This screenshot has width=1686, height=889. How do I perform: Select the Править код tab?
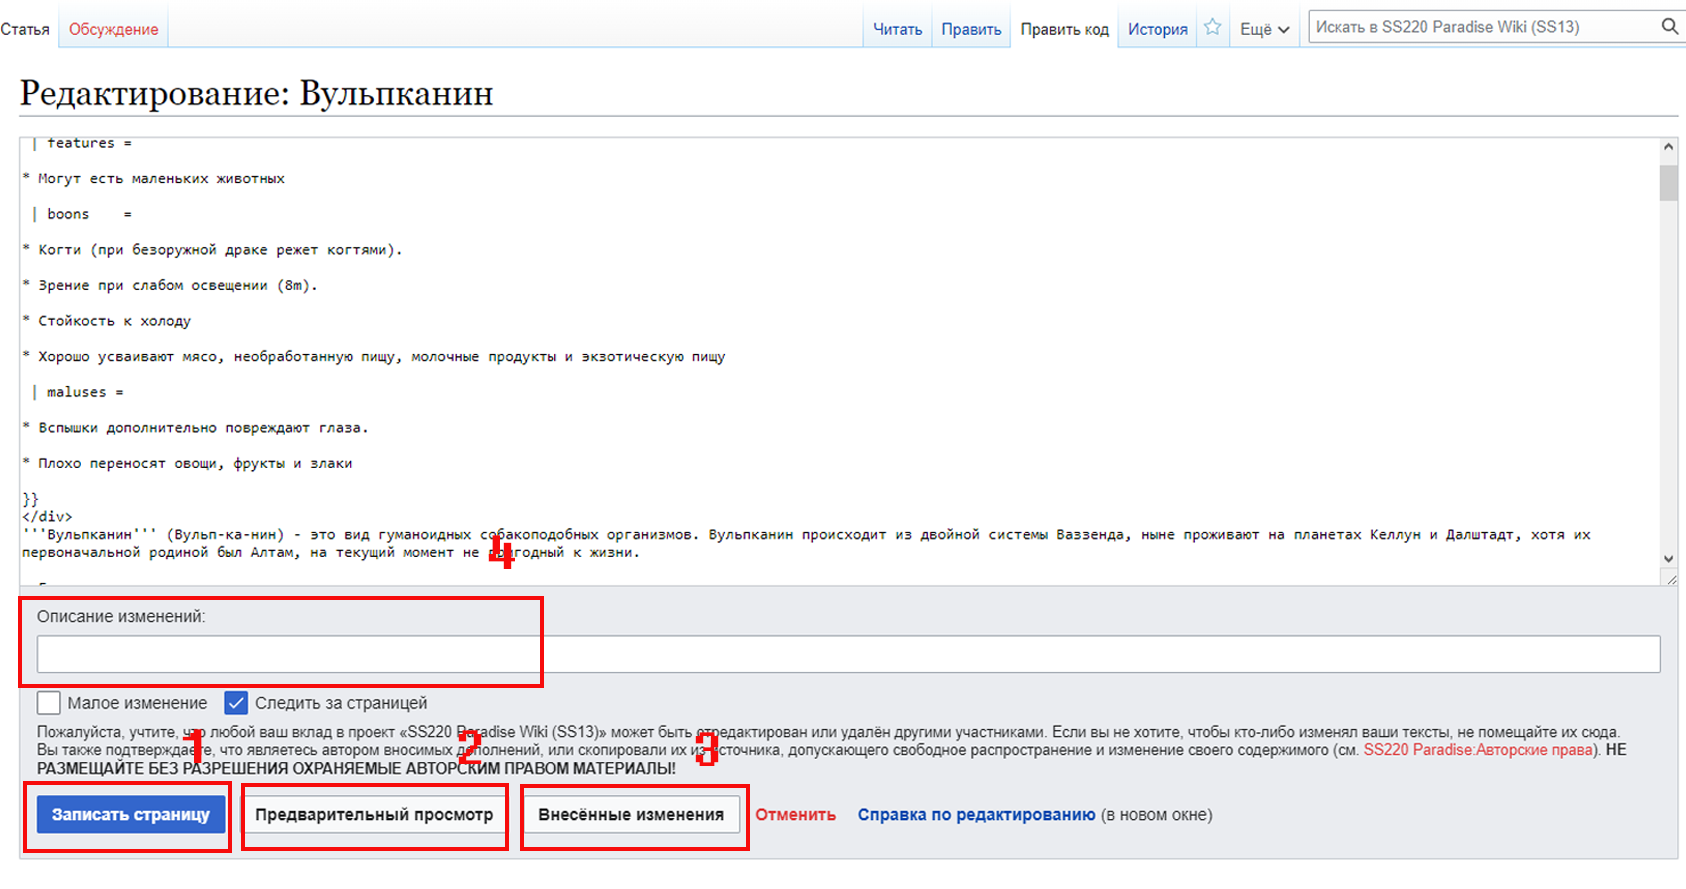tap(1064, 29)
